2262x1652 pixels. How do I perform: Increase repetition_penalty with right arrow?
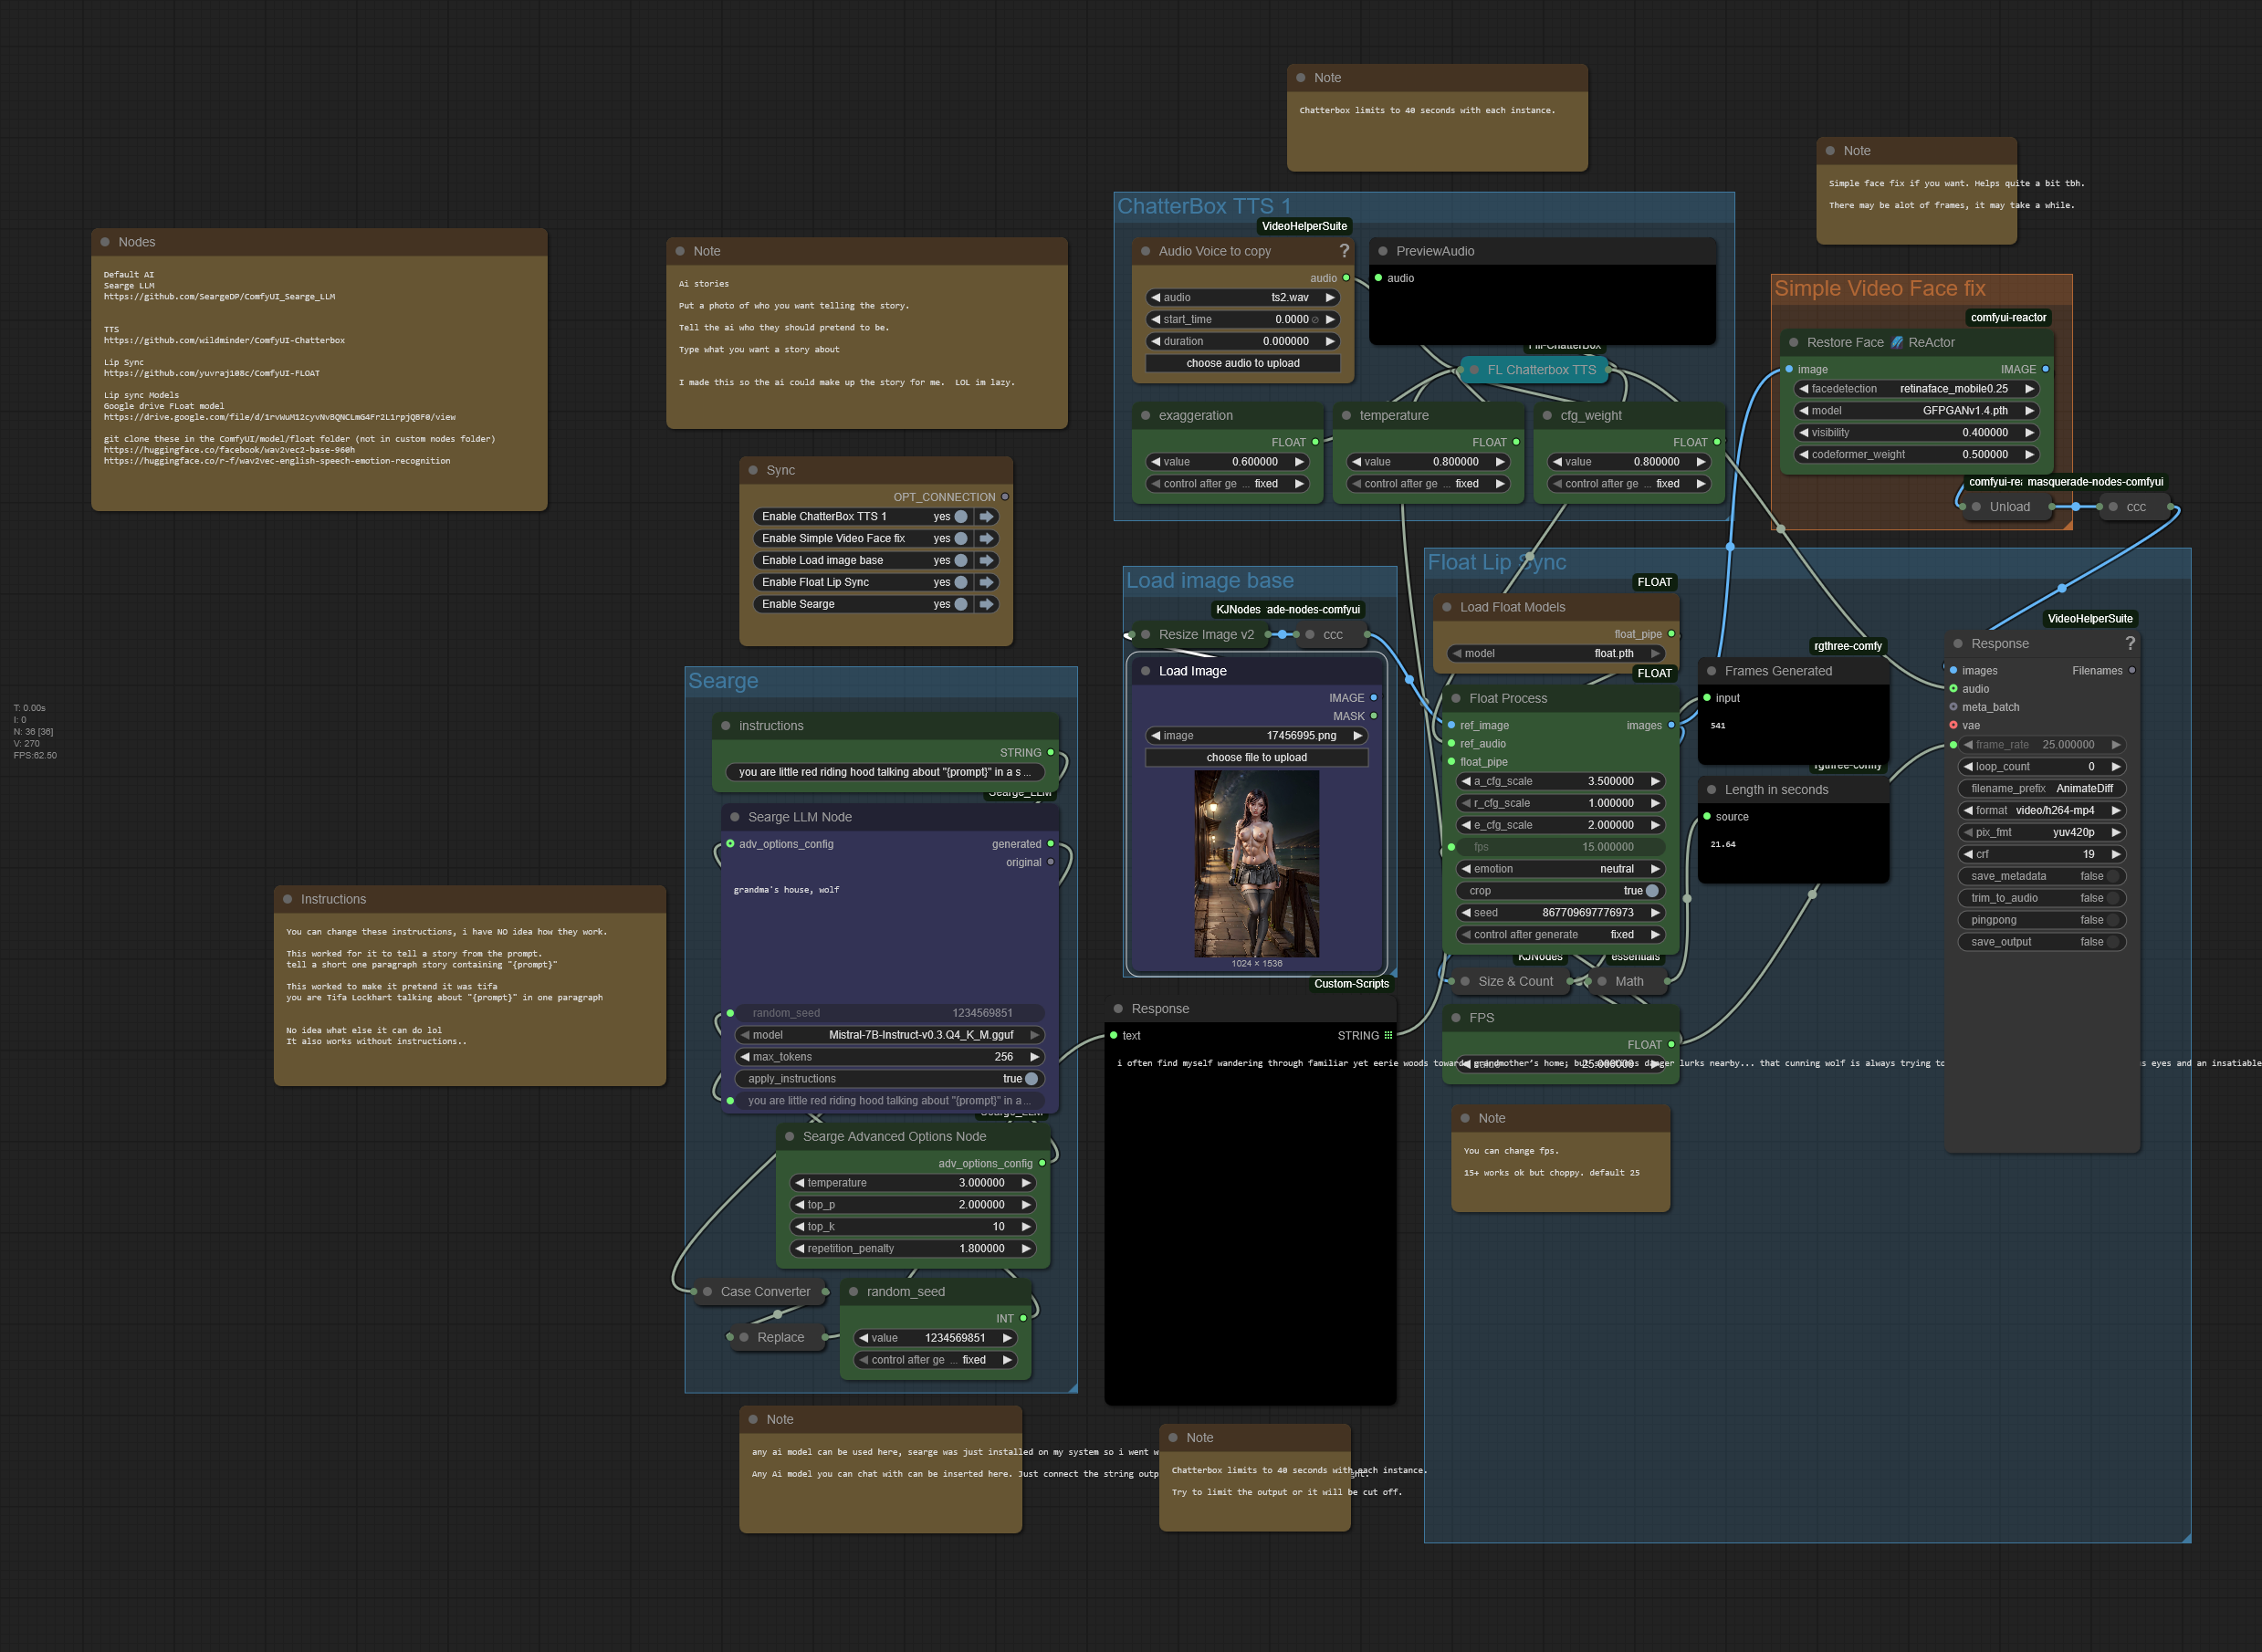tap(1026, 1249)
